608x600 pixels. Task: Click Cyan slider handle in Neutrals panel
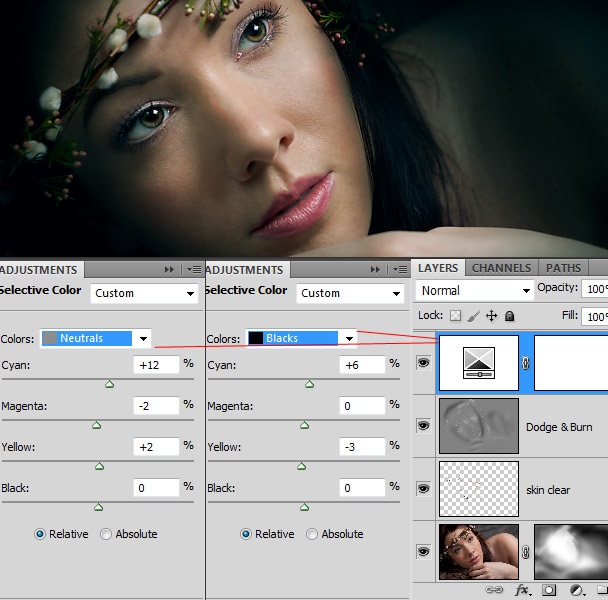(109, 384)
